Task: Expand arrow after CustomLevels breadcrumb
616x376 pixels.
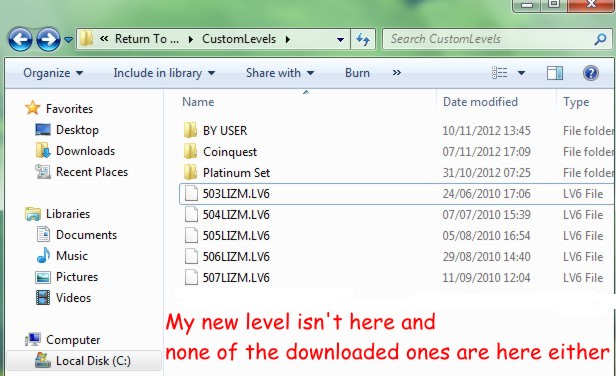Action: coord(288,39)
